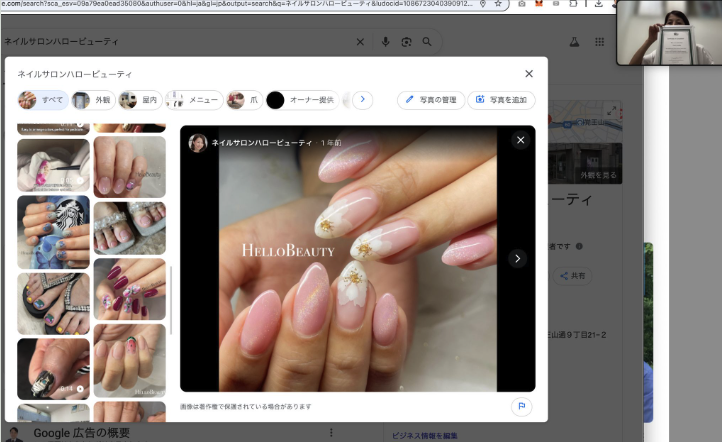Click the 写真を追加 button
The height and width of the screenshot is (442, 722).
[501, 100]
